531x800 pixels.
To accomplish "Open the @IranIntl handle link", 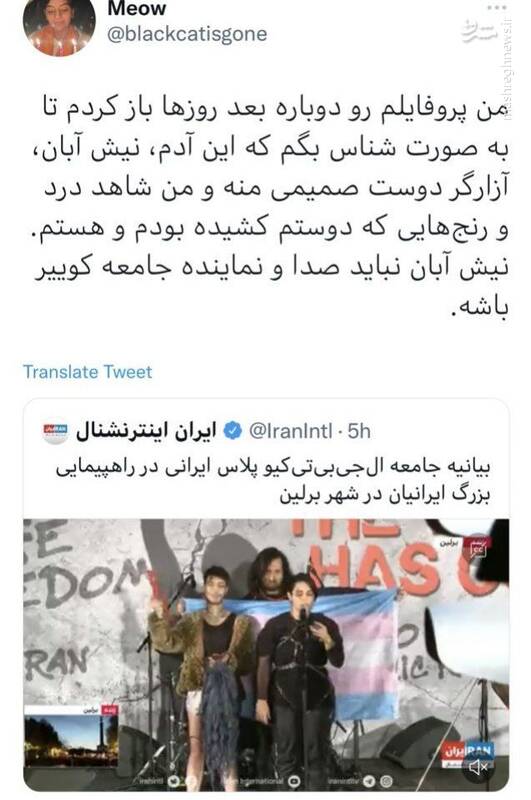I will (290, 431).
